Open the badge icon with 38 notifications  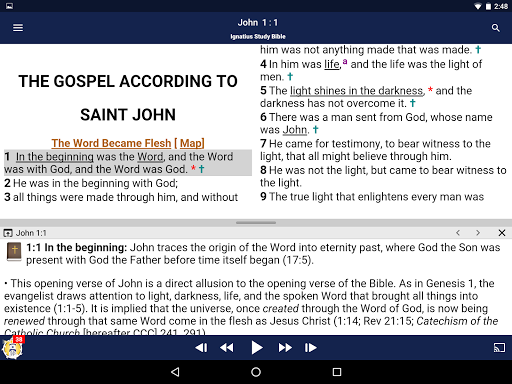pyautogui.click(x=13, y=348)
